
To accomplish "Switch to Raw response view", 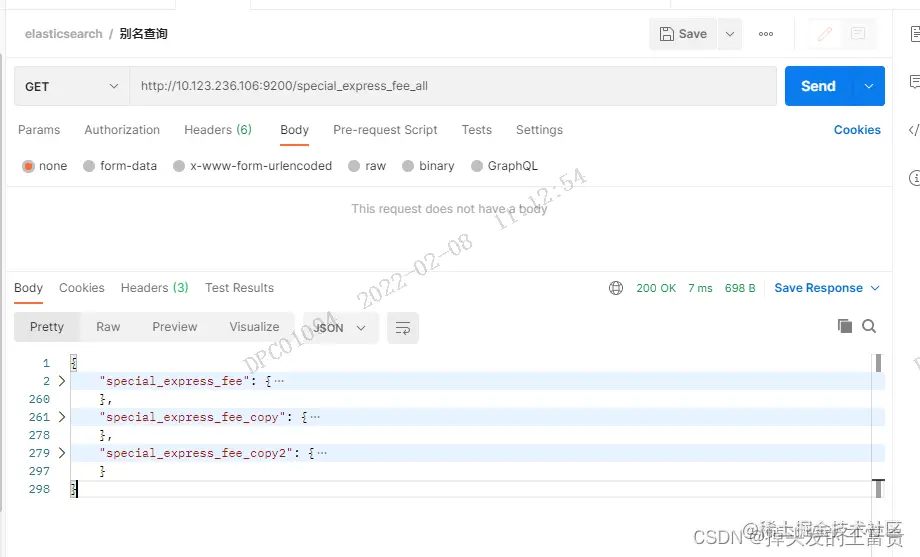I will point(108,327).
